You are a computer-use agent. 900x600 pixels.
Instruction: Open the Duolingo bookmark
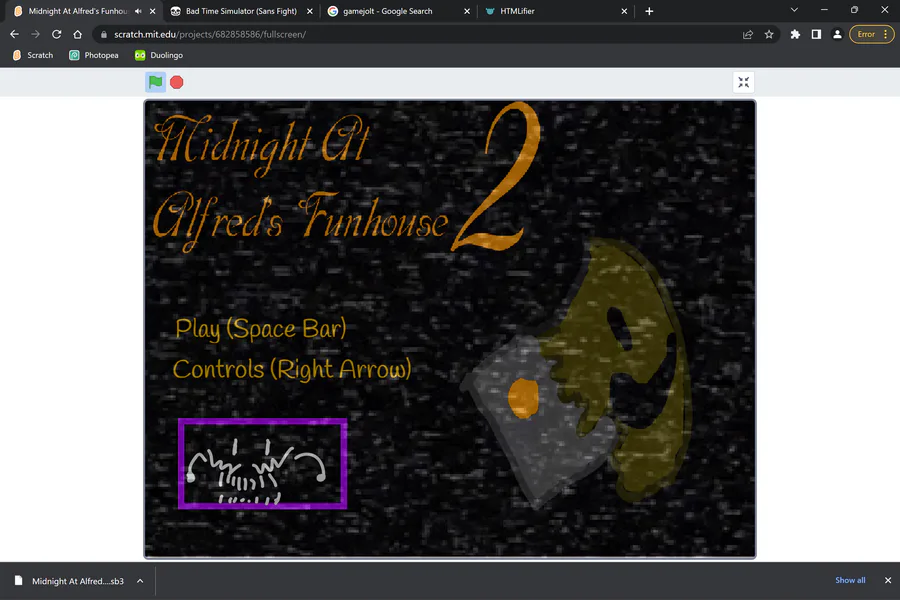point(159,55)
